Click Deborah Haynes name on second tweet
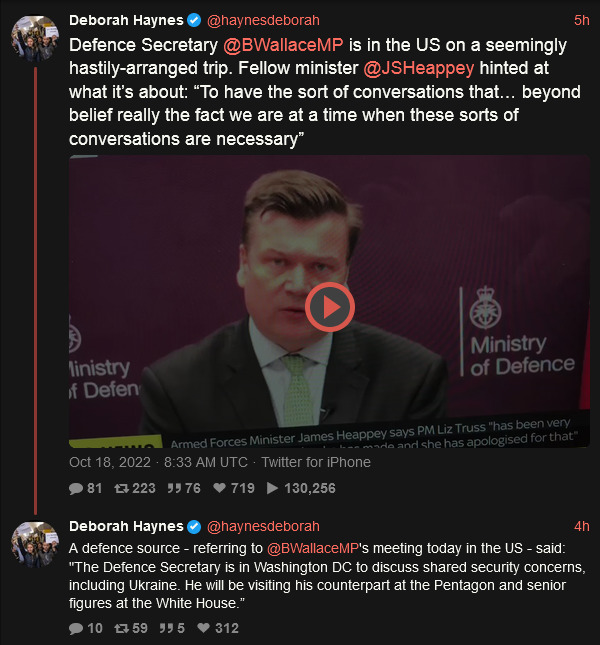This screenshot has height=645, width=600. (126, 526)
